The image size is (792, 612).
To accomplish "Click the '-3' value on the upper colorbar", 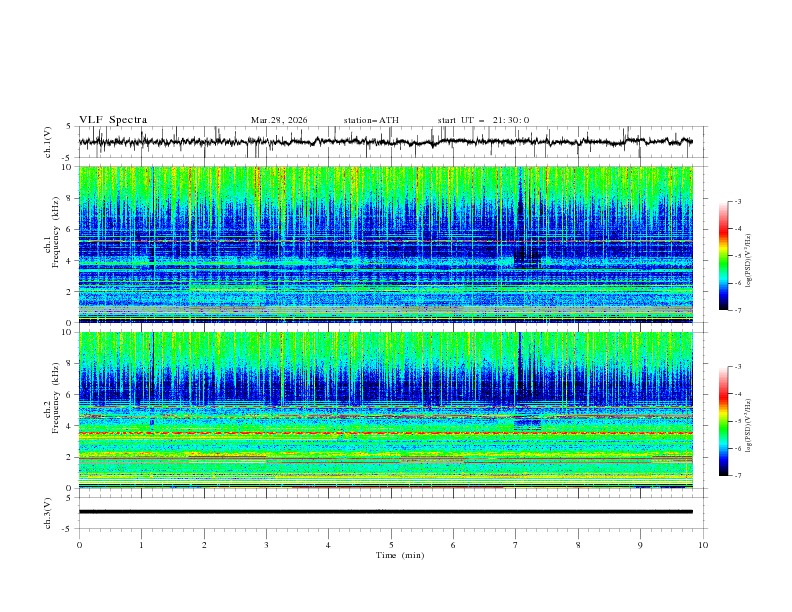I will pyautogui.click(x=737, y=201).
